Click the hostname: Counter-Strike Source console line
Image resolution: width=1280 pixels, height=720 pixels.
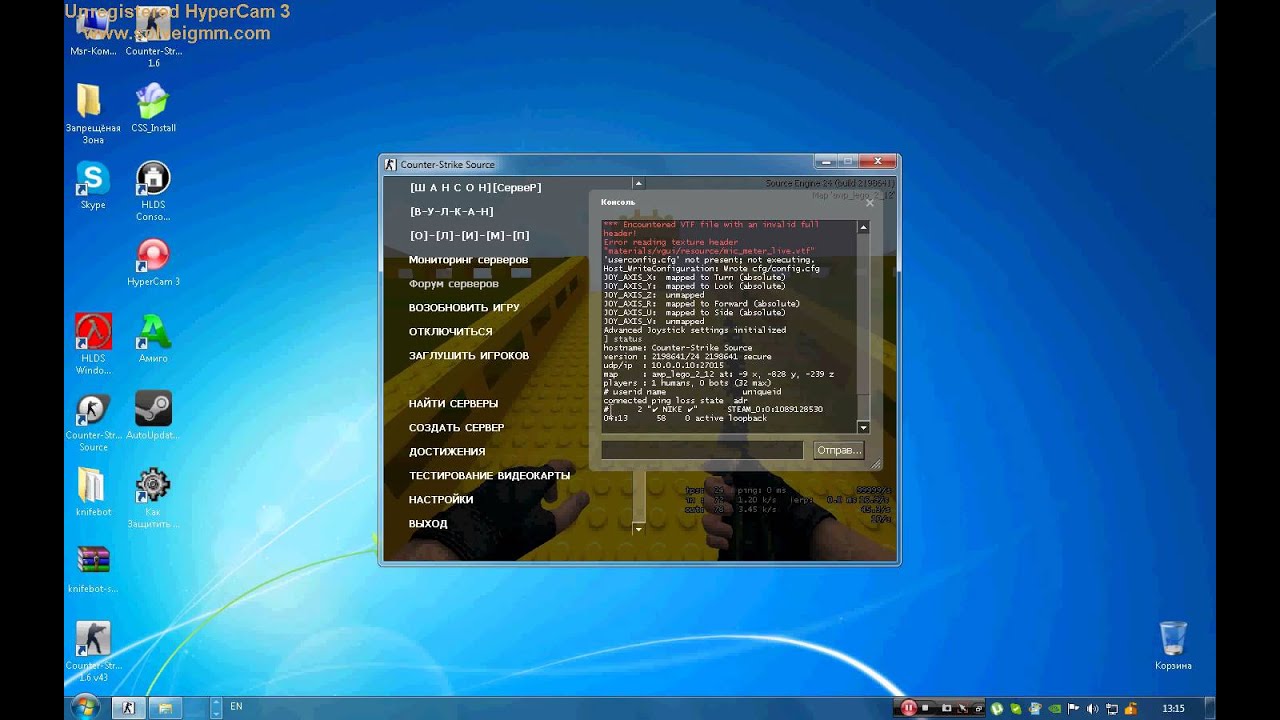tap(678, 348)
